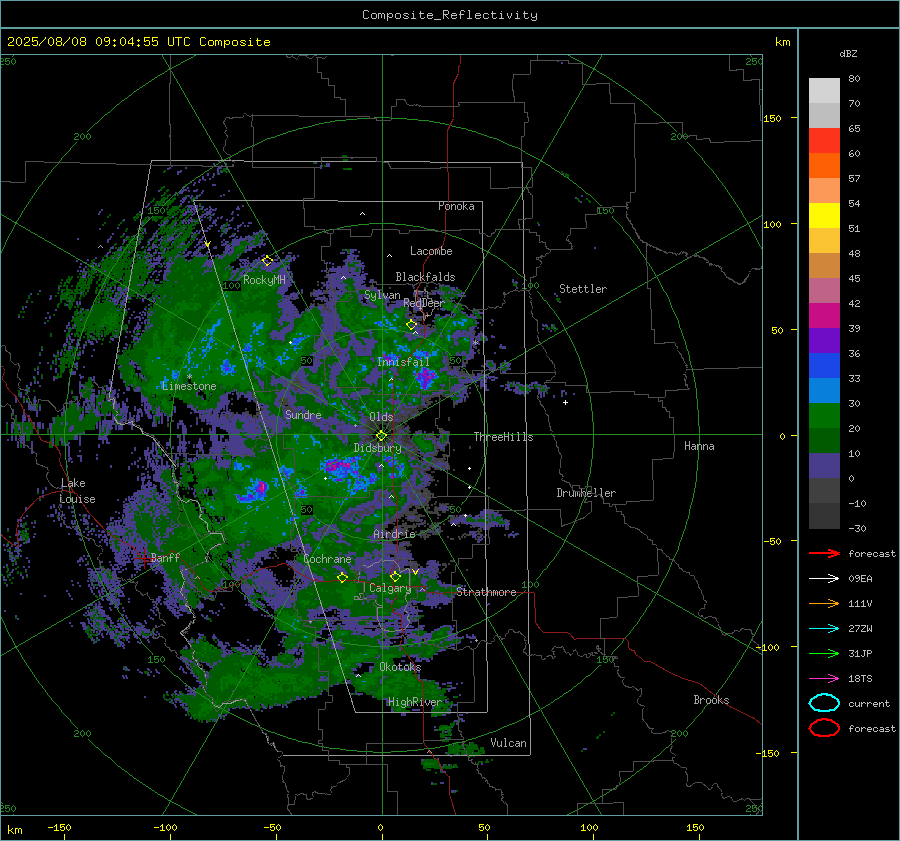Screen dimensions: 900x841
Task: Click the Drumheller city label
Action: (x=586, y=493)
